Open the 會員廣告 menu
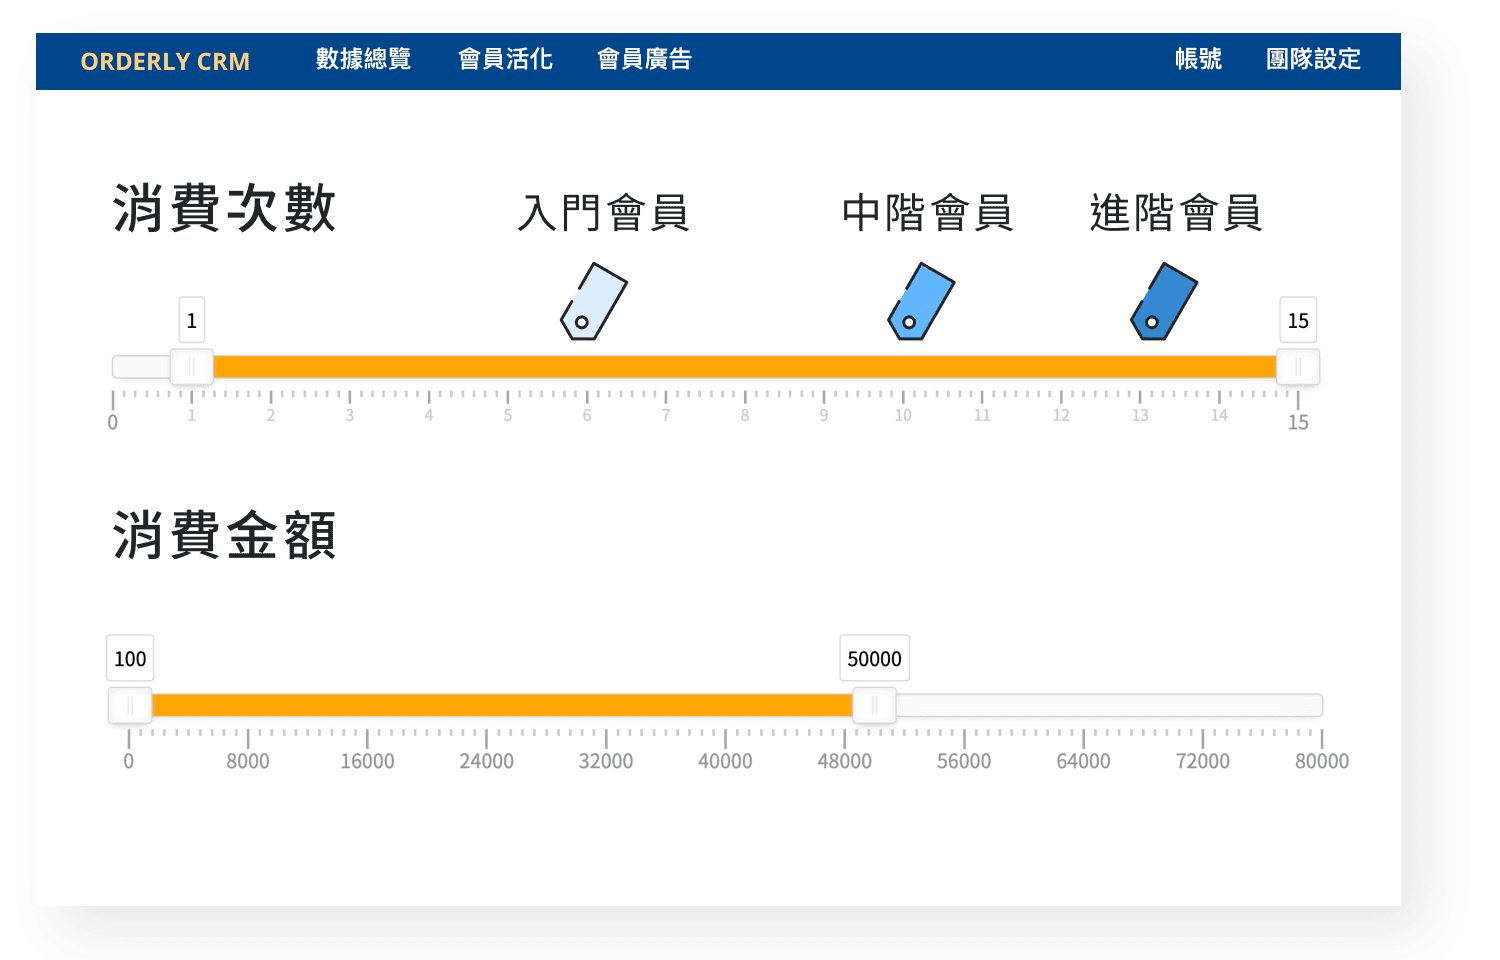The width and height of the screenshot is (1500, 960). point(644,60)
